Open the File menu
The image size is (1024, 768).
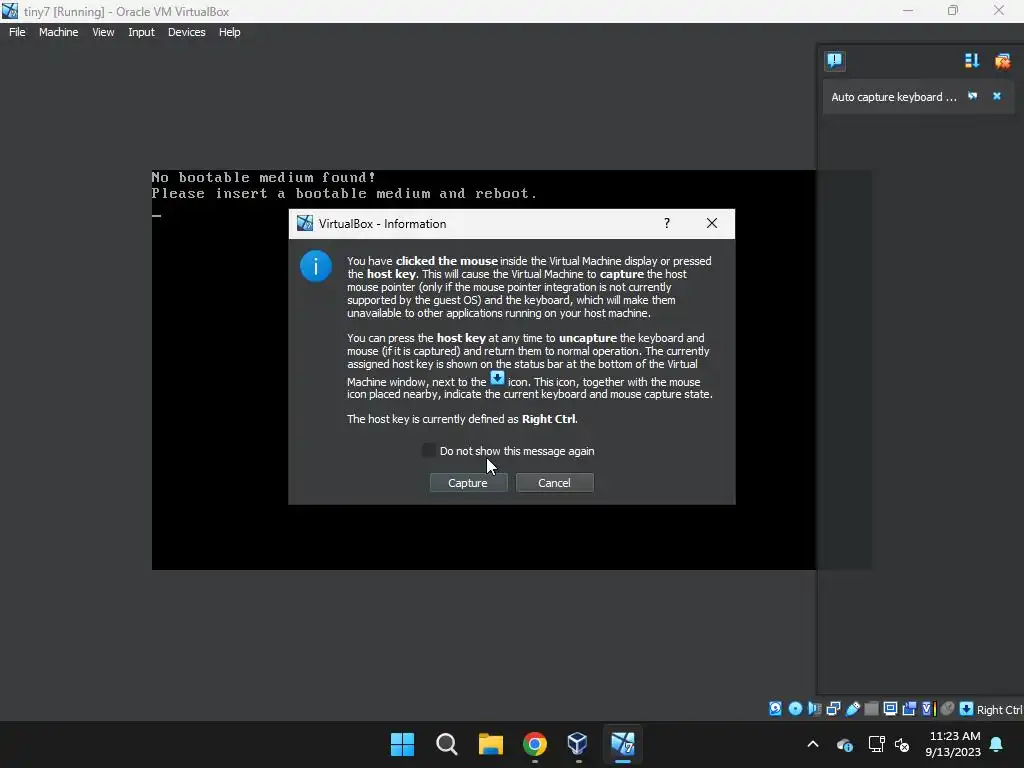click(x=17, y=32)
